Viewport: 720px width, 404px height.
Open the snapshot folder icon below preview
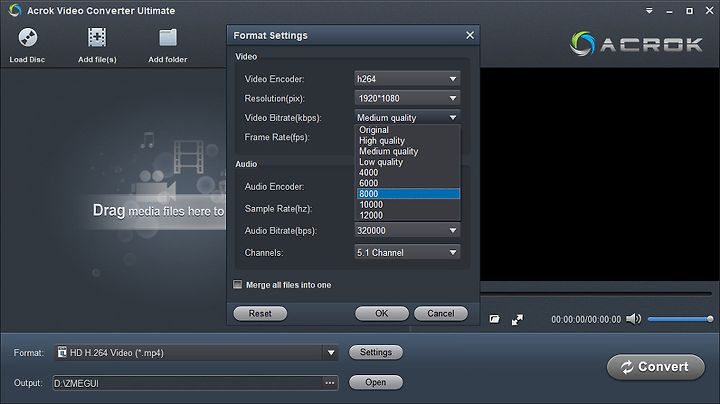click(x=495, y=319)
